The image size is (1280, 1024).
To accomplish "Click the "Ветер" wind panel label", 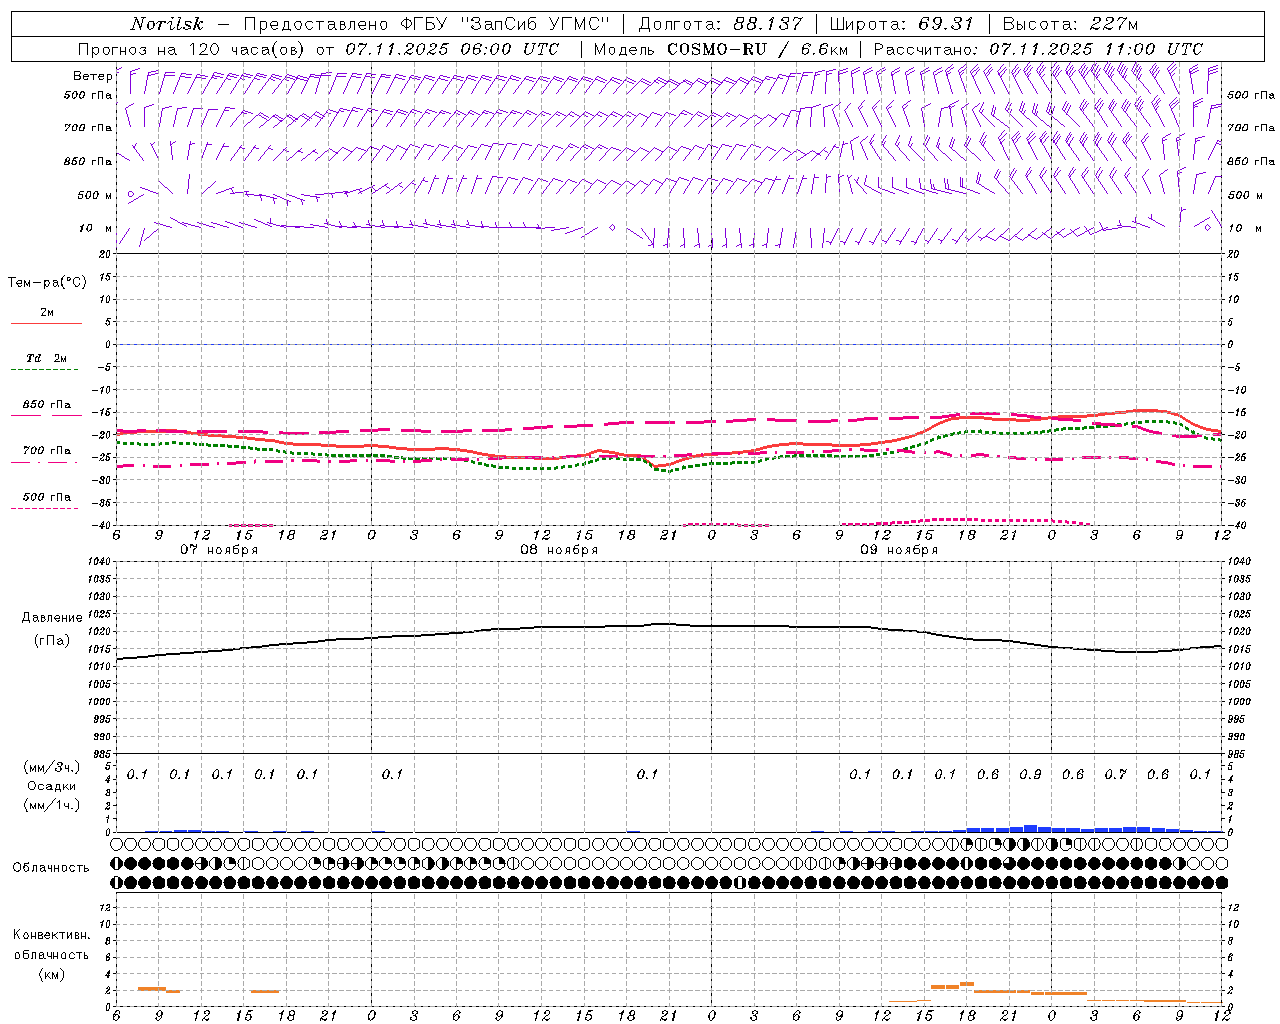I will pos(92,76).
